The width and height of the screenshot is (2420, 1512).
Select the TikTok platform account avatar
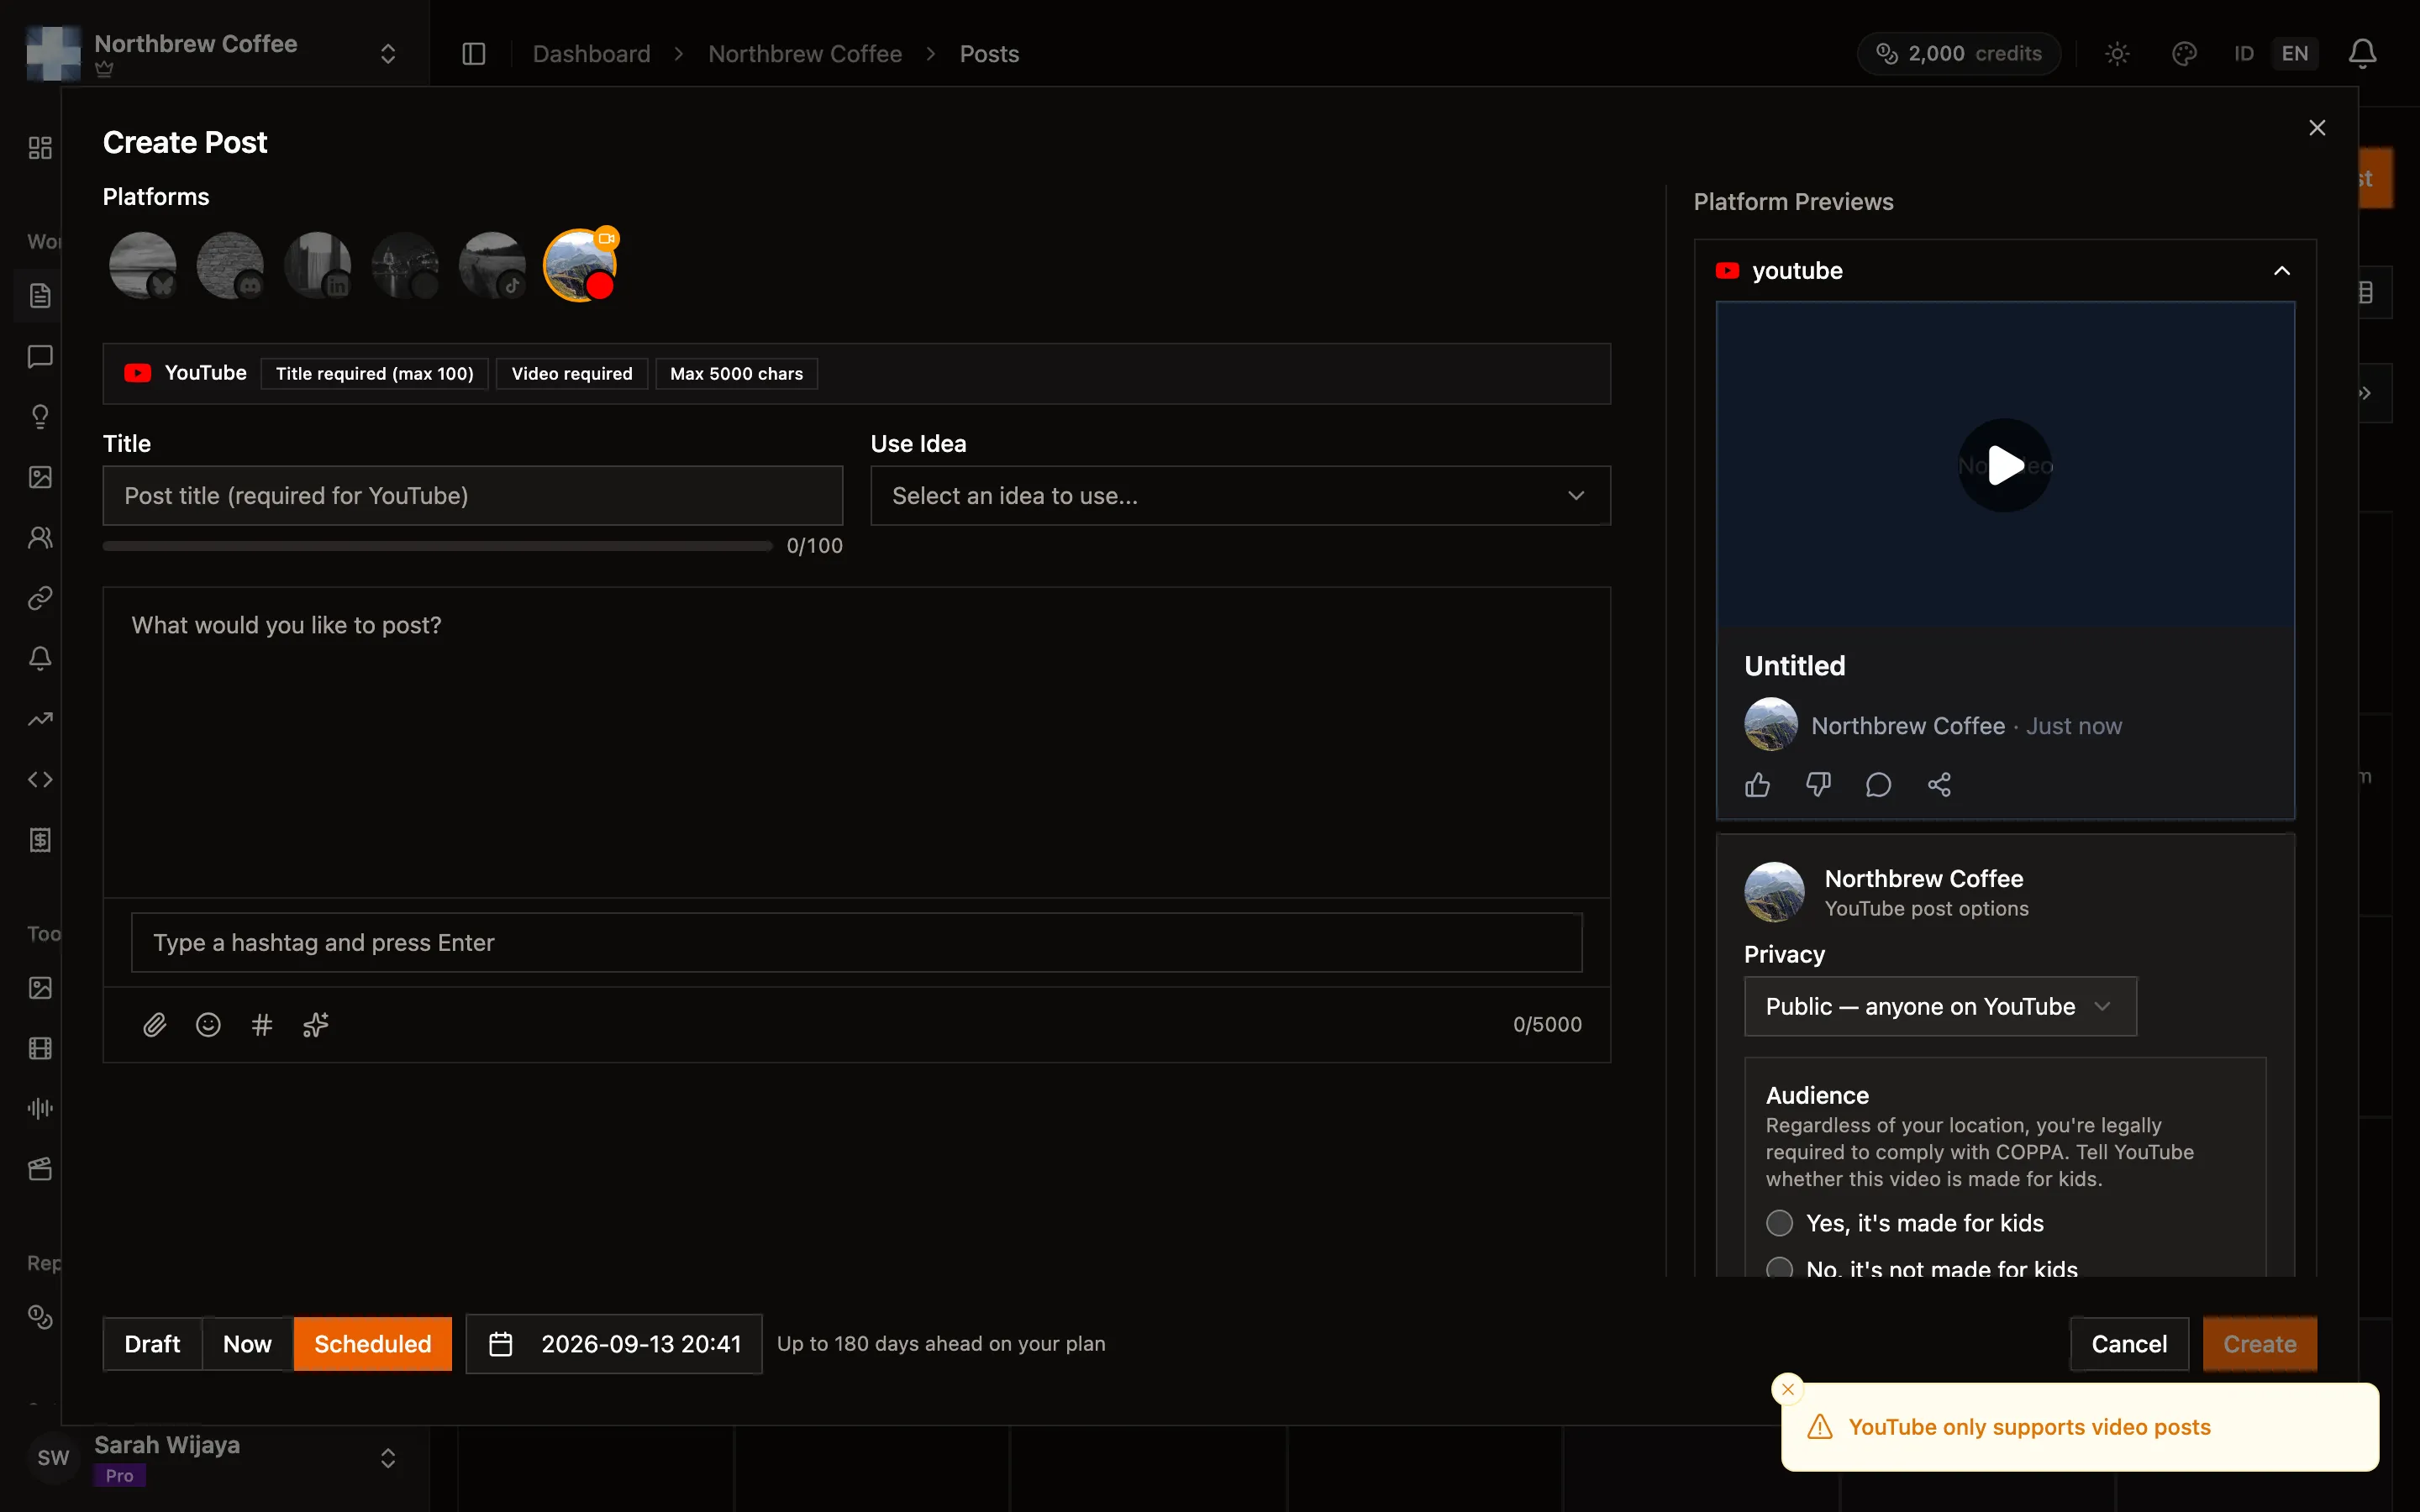[492, 265]
